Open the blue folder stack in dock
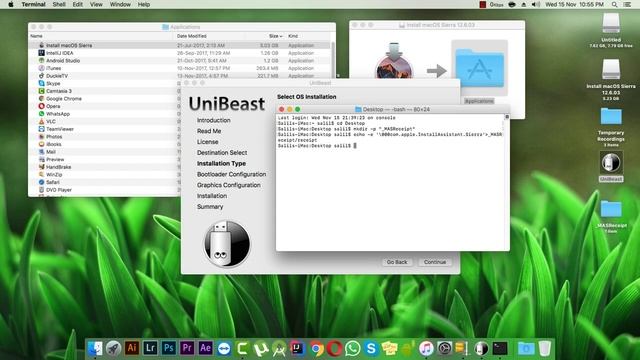This screenshot has width=640, height=360. (526, 349)
